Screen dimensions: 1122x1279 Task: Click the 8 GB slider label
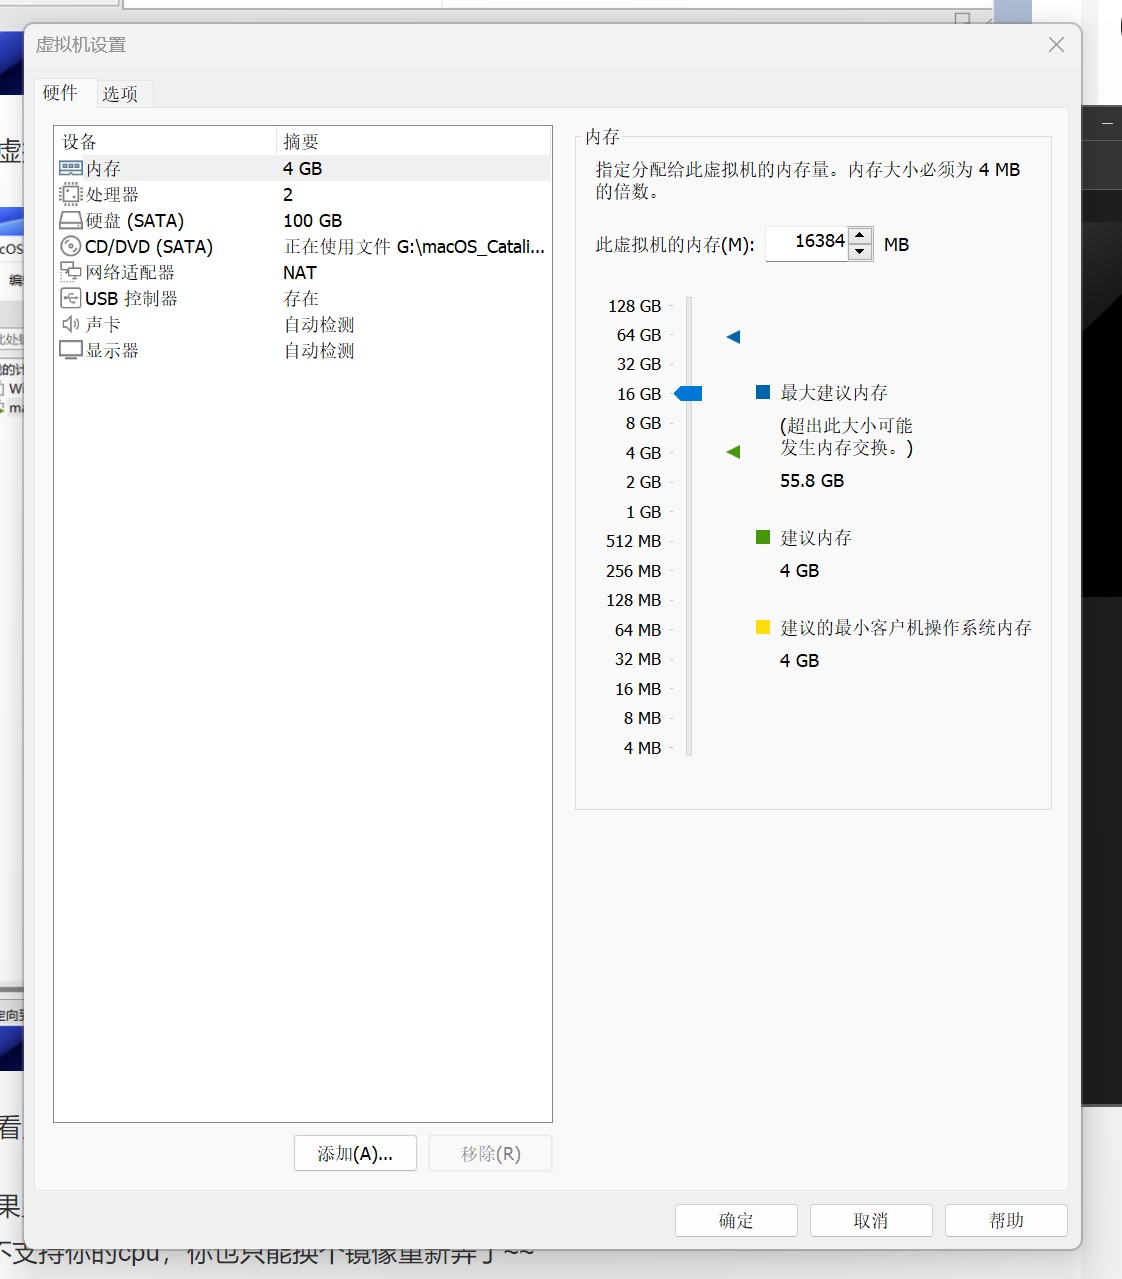(643, 423)
